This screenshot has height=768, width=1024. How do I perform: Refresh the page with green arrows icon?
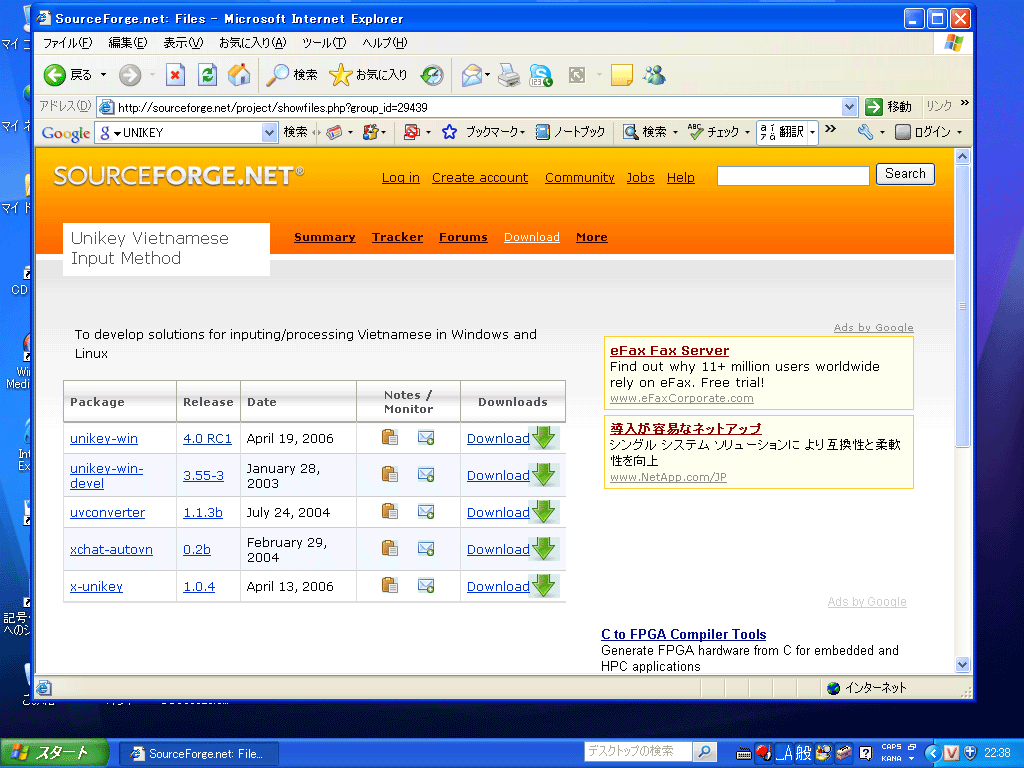[x=207, y=75]
